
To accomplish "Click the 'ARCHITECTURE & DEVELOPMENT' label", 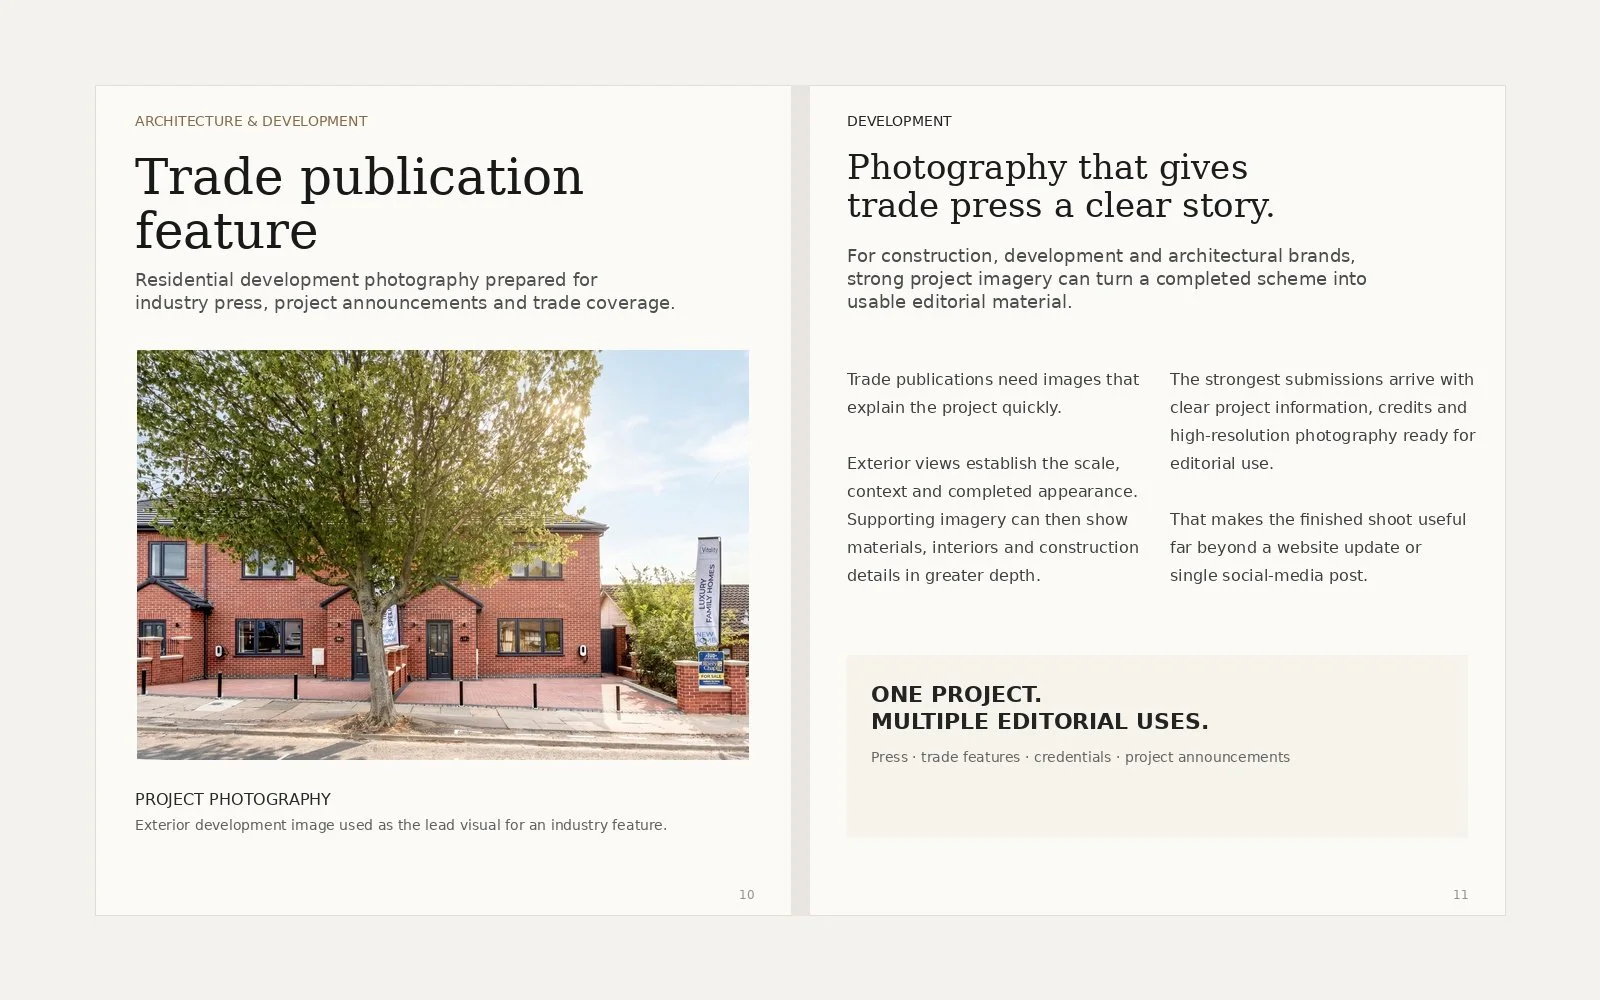I will point(251,121).
